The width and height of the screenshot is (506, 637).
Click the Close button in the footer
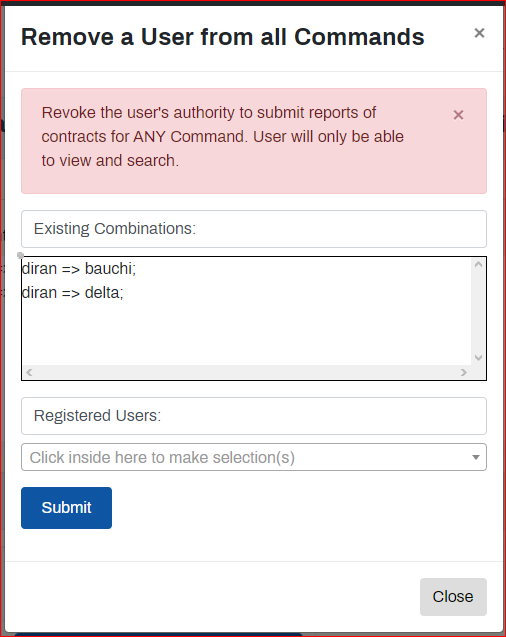tap(453, 597)
